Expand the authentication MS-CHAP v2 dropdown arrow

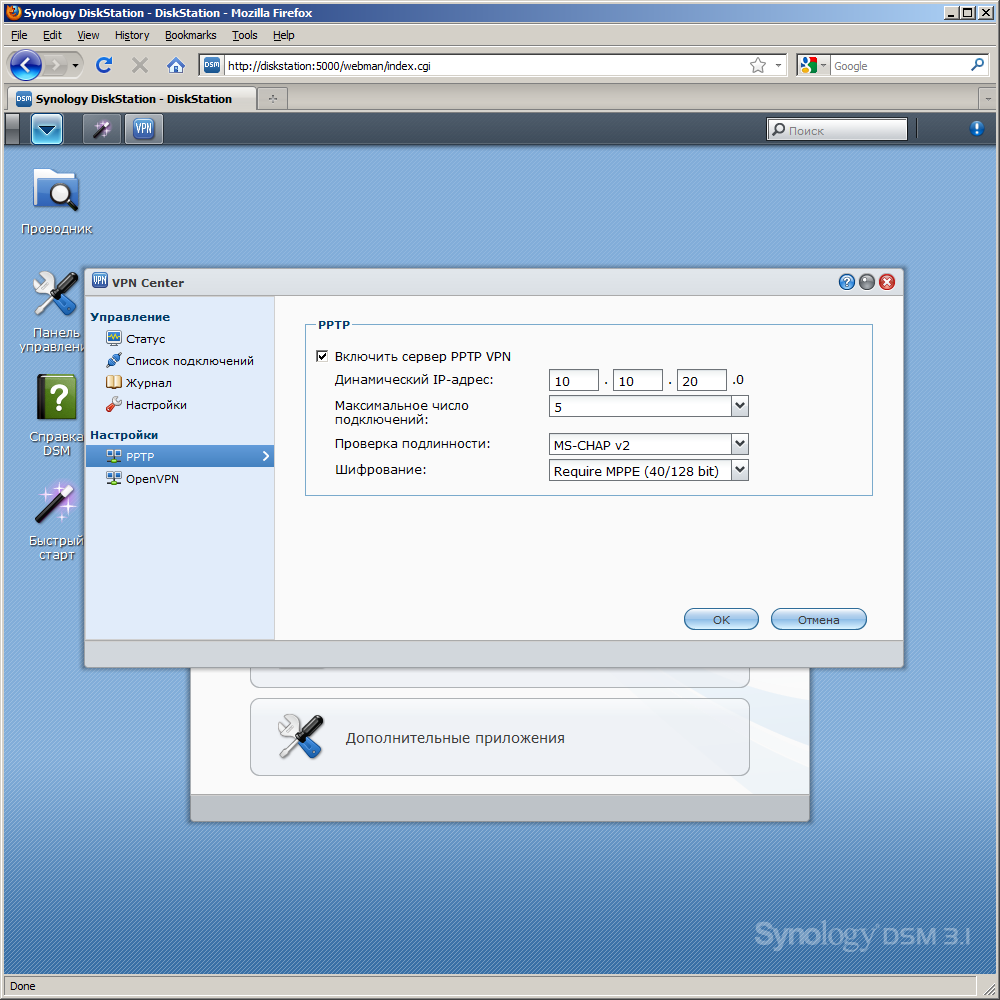[x=739, y=445]
